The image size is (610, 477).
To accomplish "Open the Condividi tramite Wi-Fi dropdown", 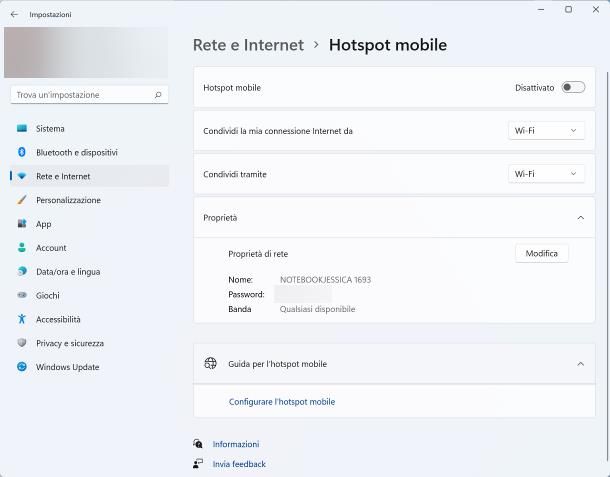I will [546, 174].
